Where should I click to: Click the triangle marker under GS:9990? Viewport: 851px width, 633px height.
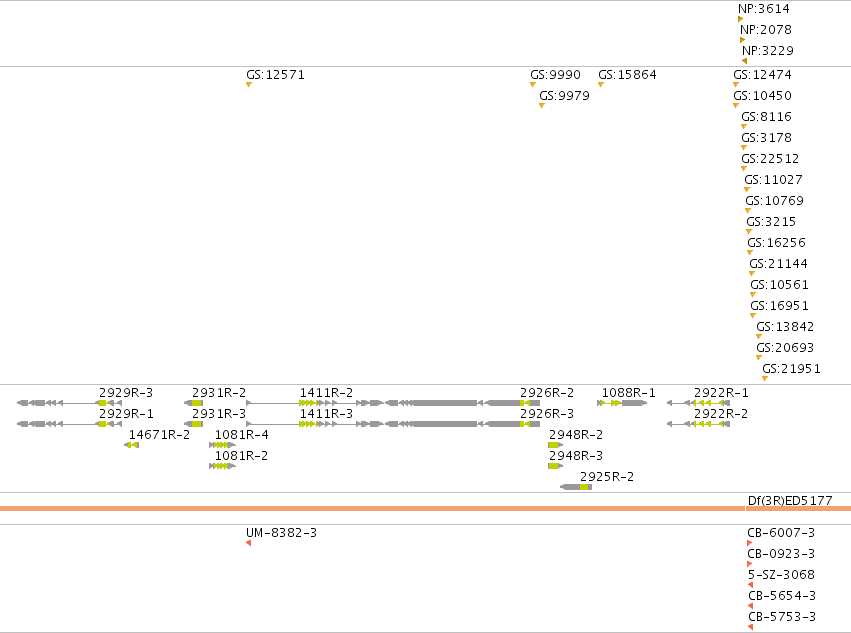click(x=532, y=85)
